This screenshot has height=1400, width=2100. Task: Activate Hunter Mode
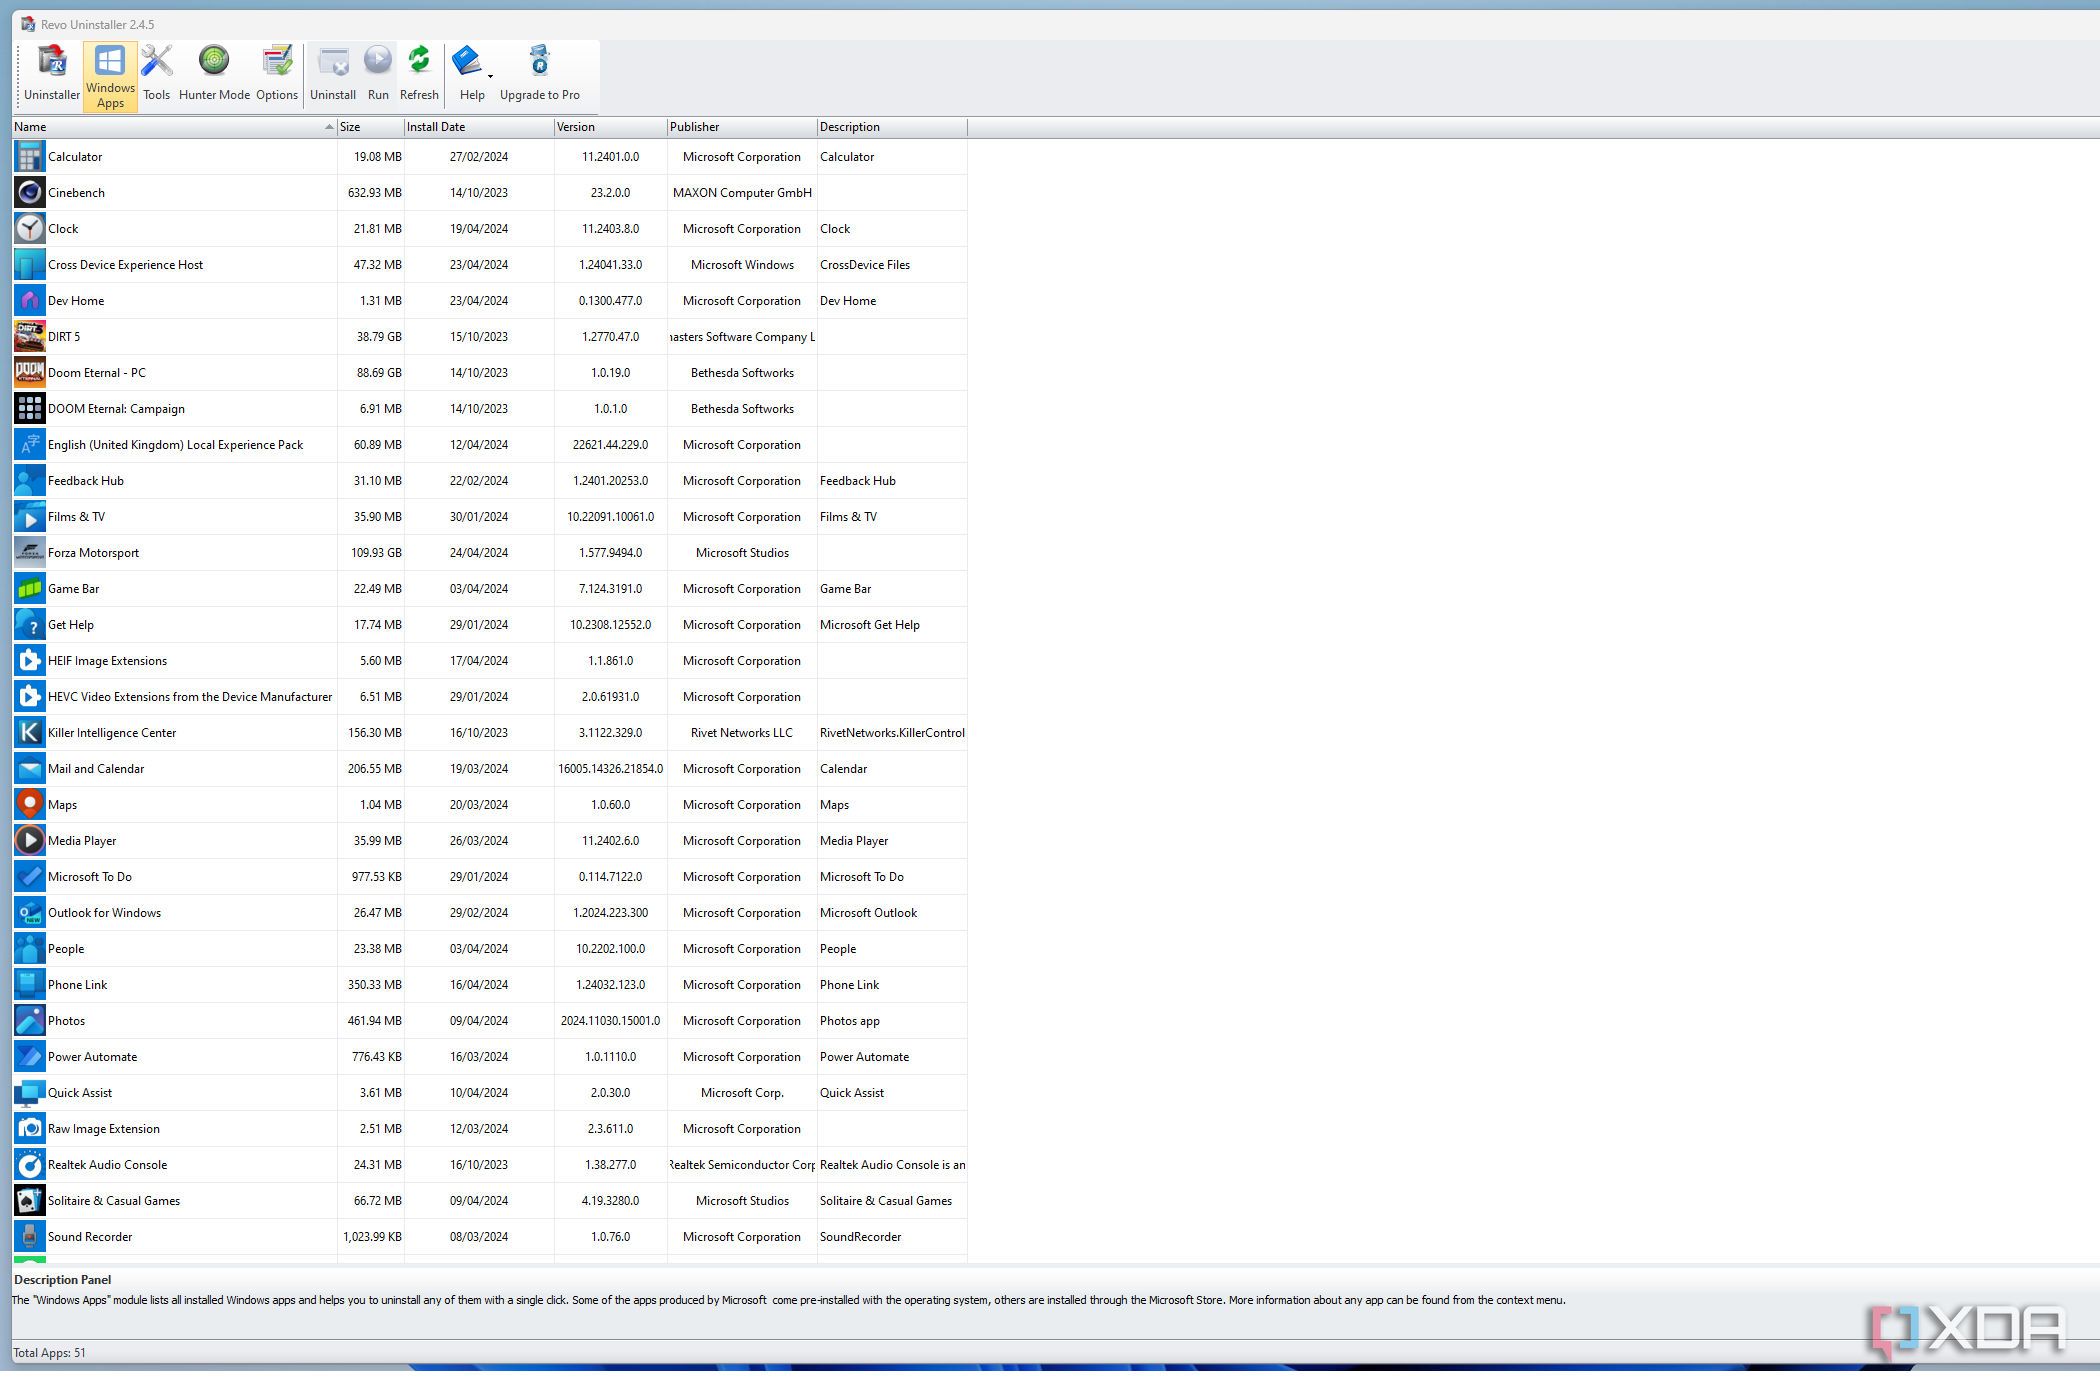click(214, 74)
